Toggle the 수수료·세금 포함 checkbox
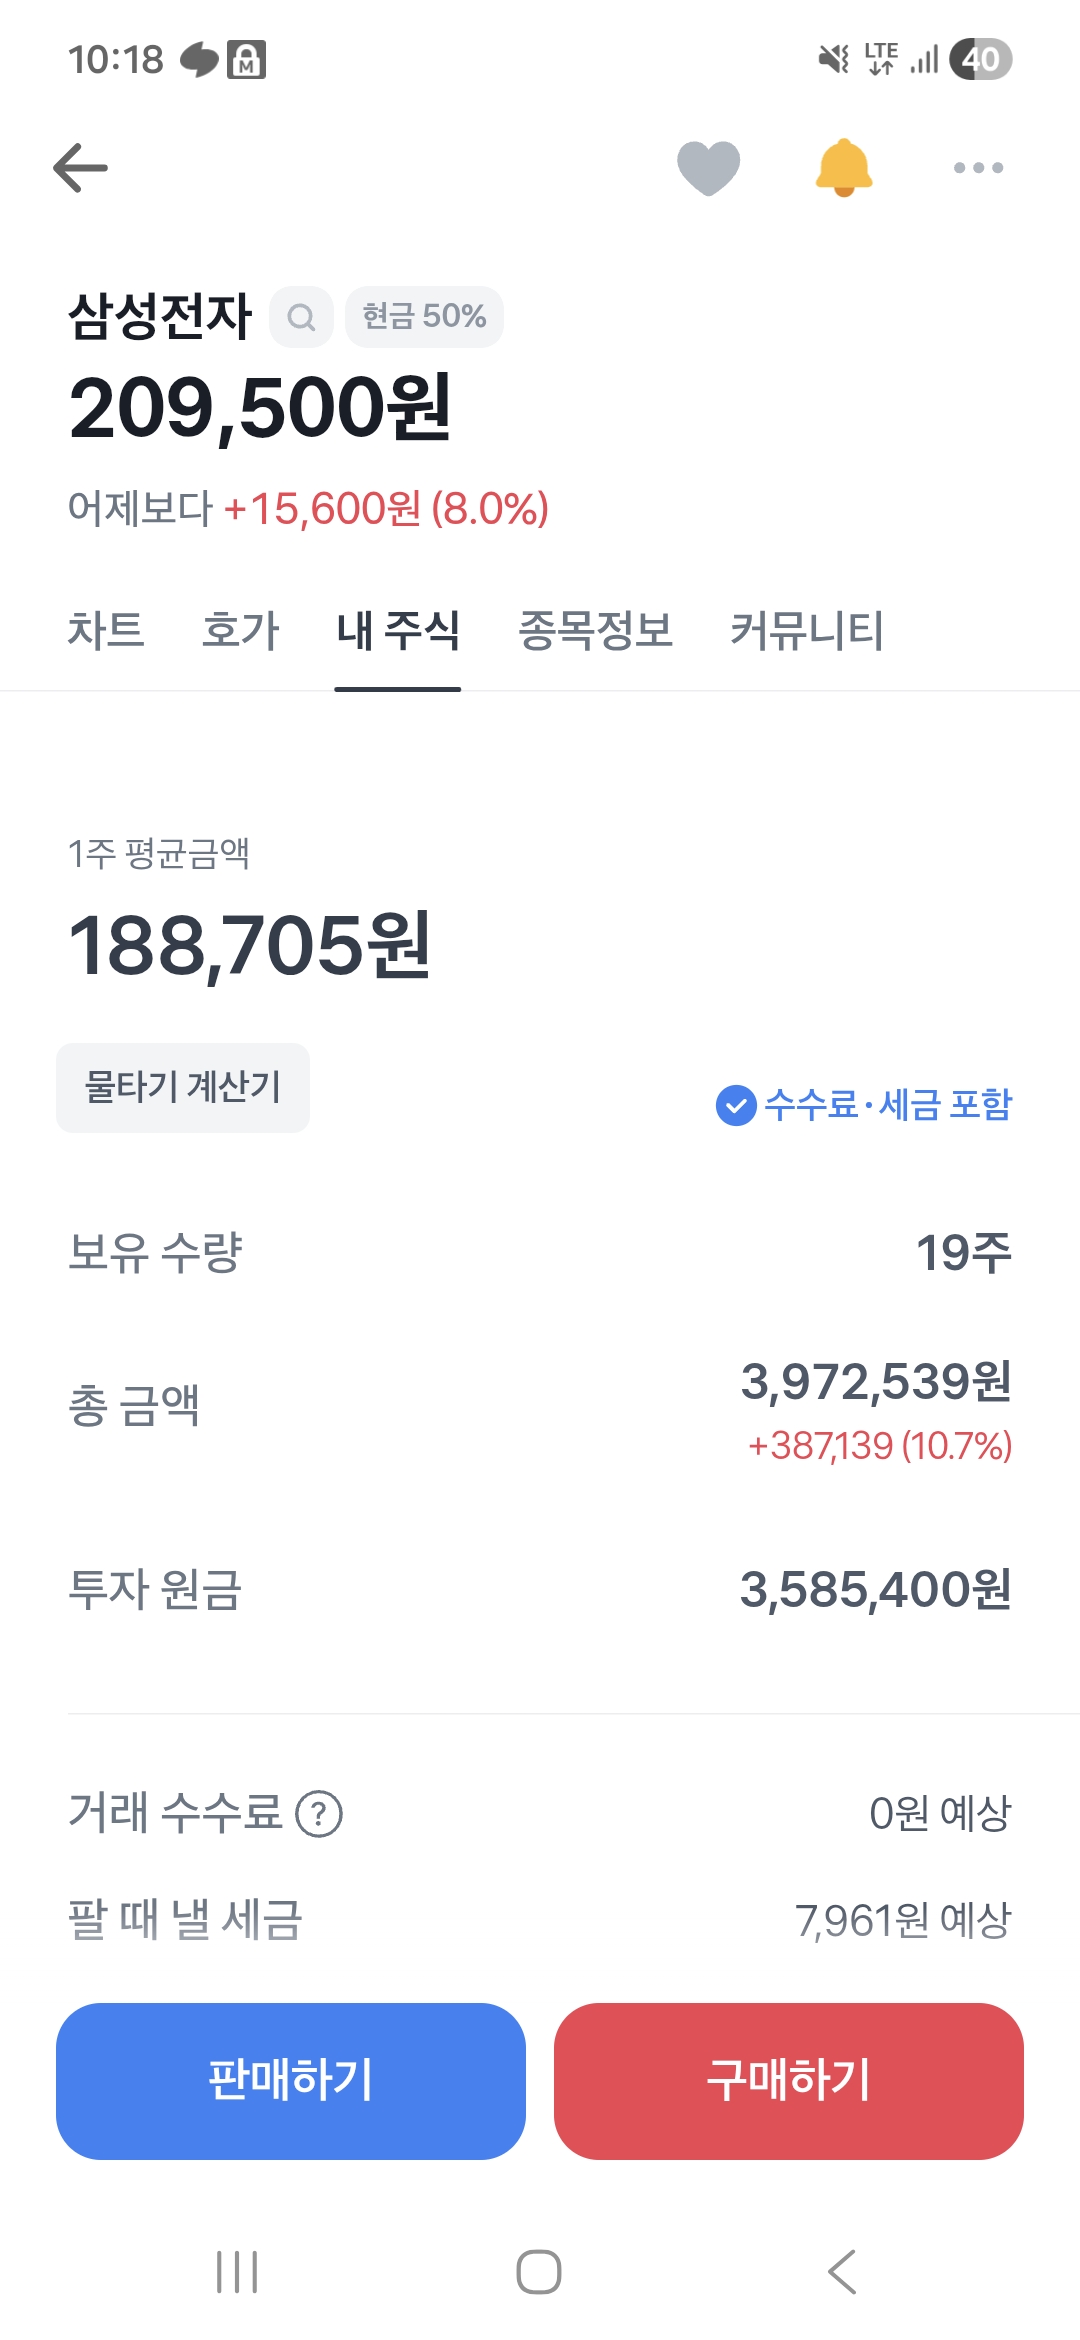The width and height of the screenshot is (1080, 2340). point(736,1105)
